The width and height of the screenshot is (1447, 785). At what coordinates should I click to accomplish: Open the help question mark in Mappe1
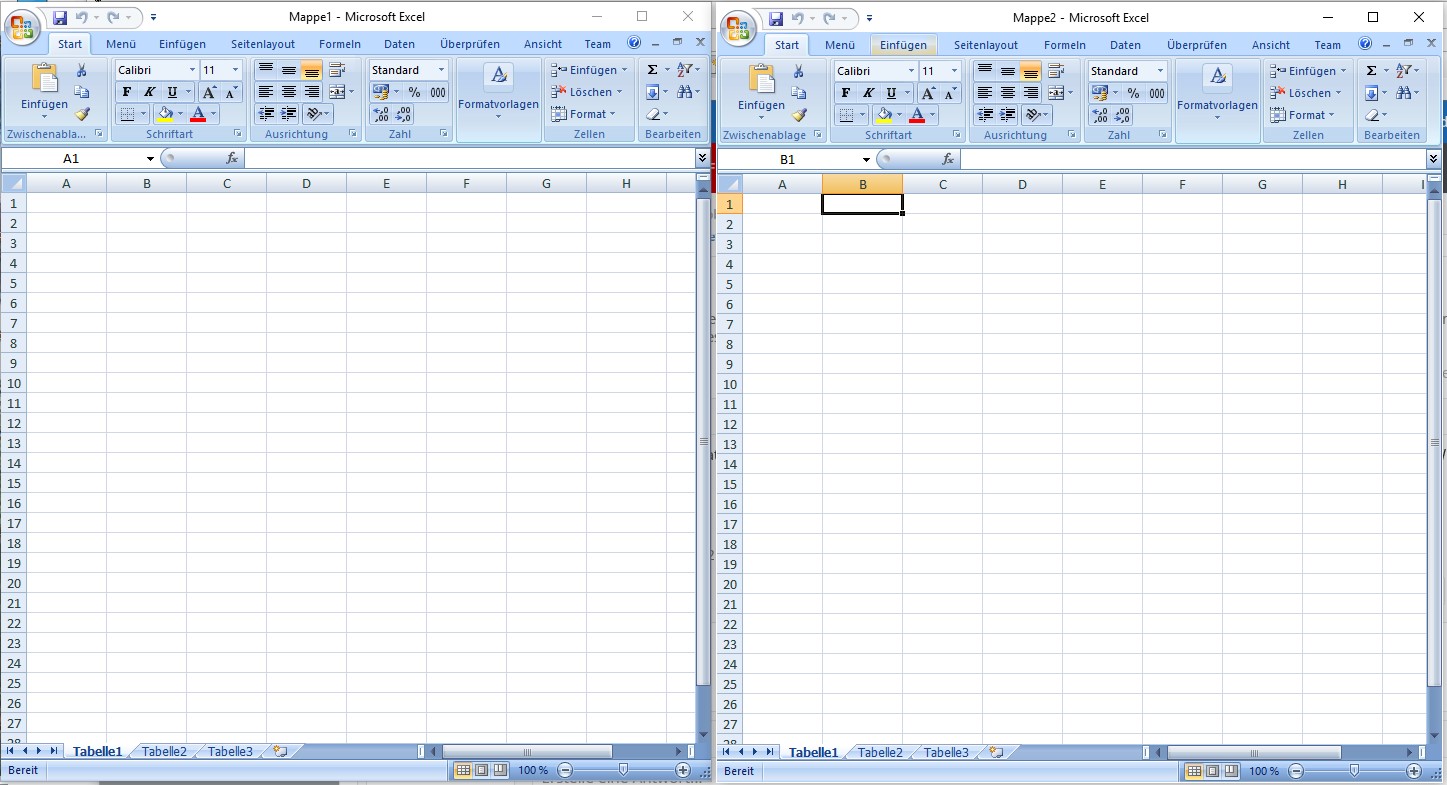pyautogui.click(x=634, y=43)
